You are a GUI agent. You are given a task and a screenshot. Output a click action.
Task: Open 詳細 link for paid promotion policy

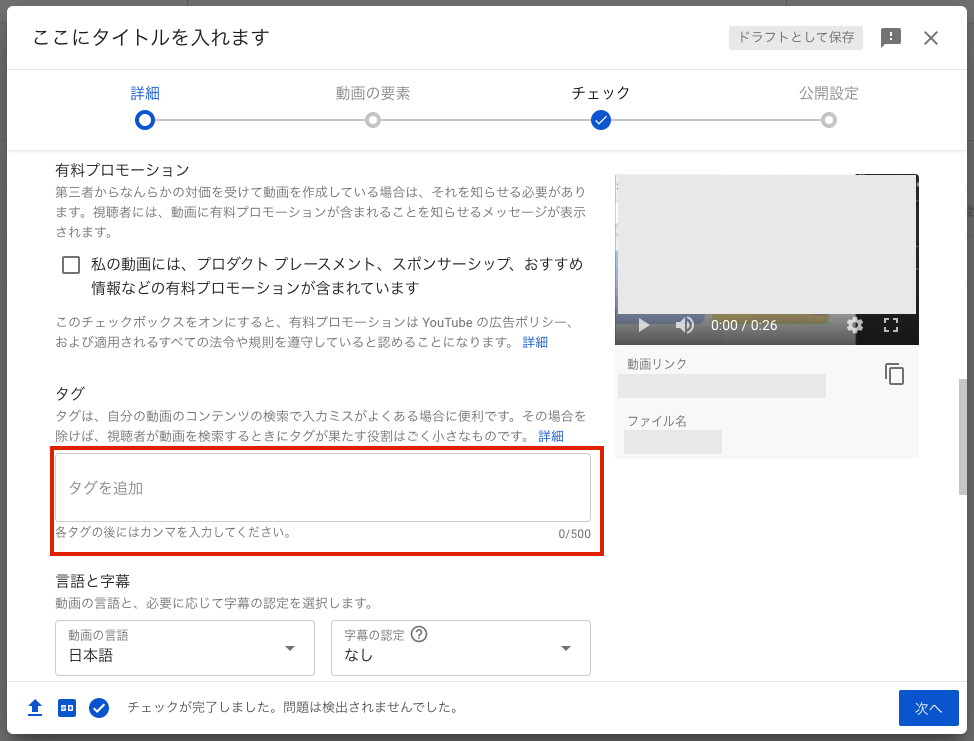[x=535, y=342]
